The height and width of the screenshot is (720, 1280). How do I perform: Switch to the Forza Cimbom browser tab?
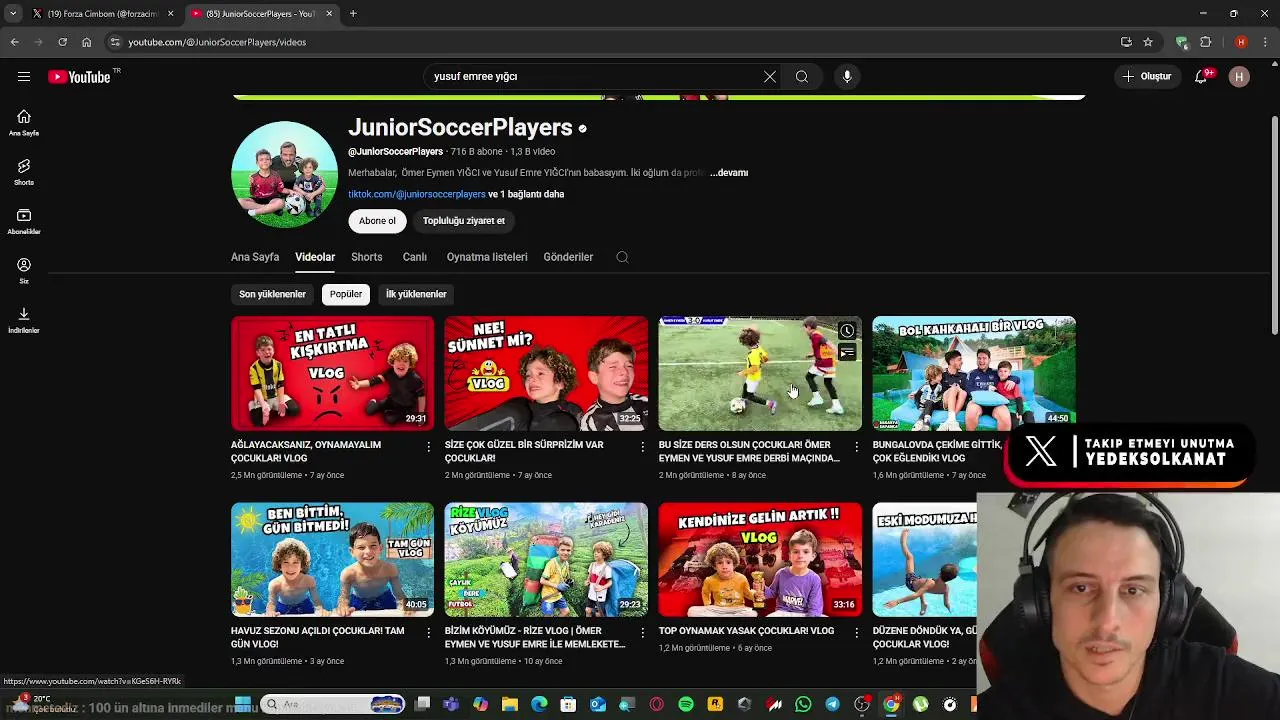103,14
